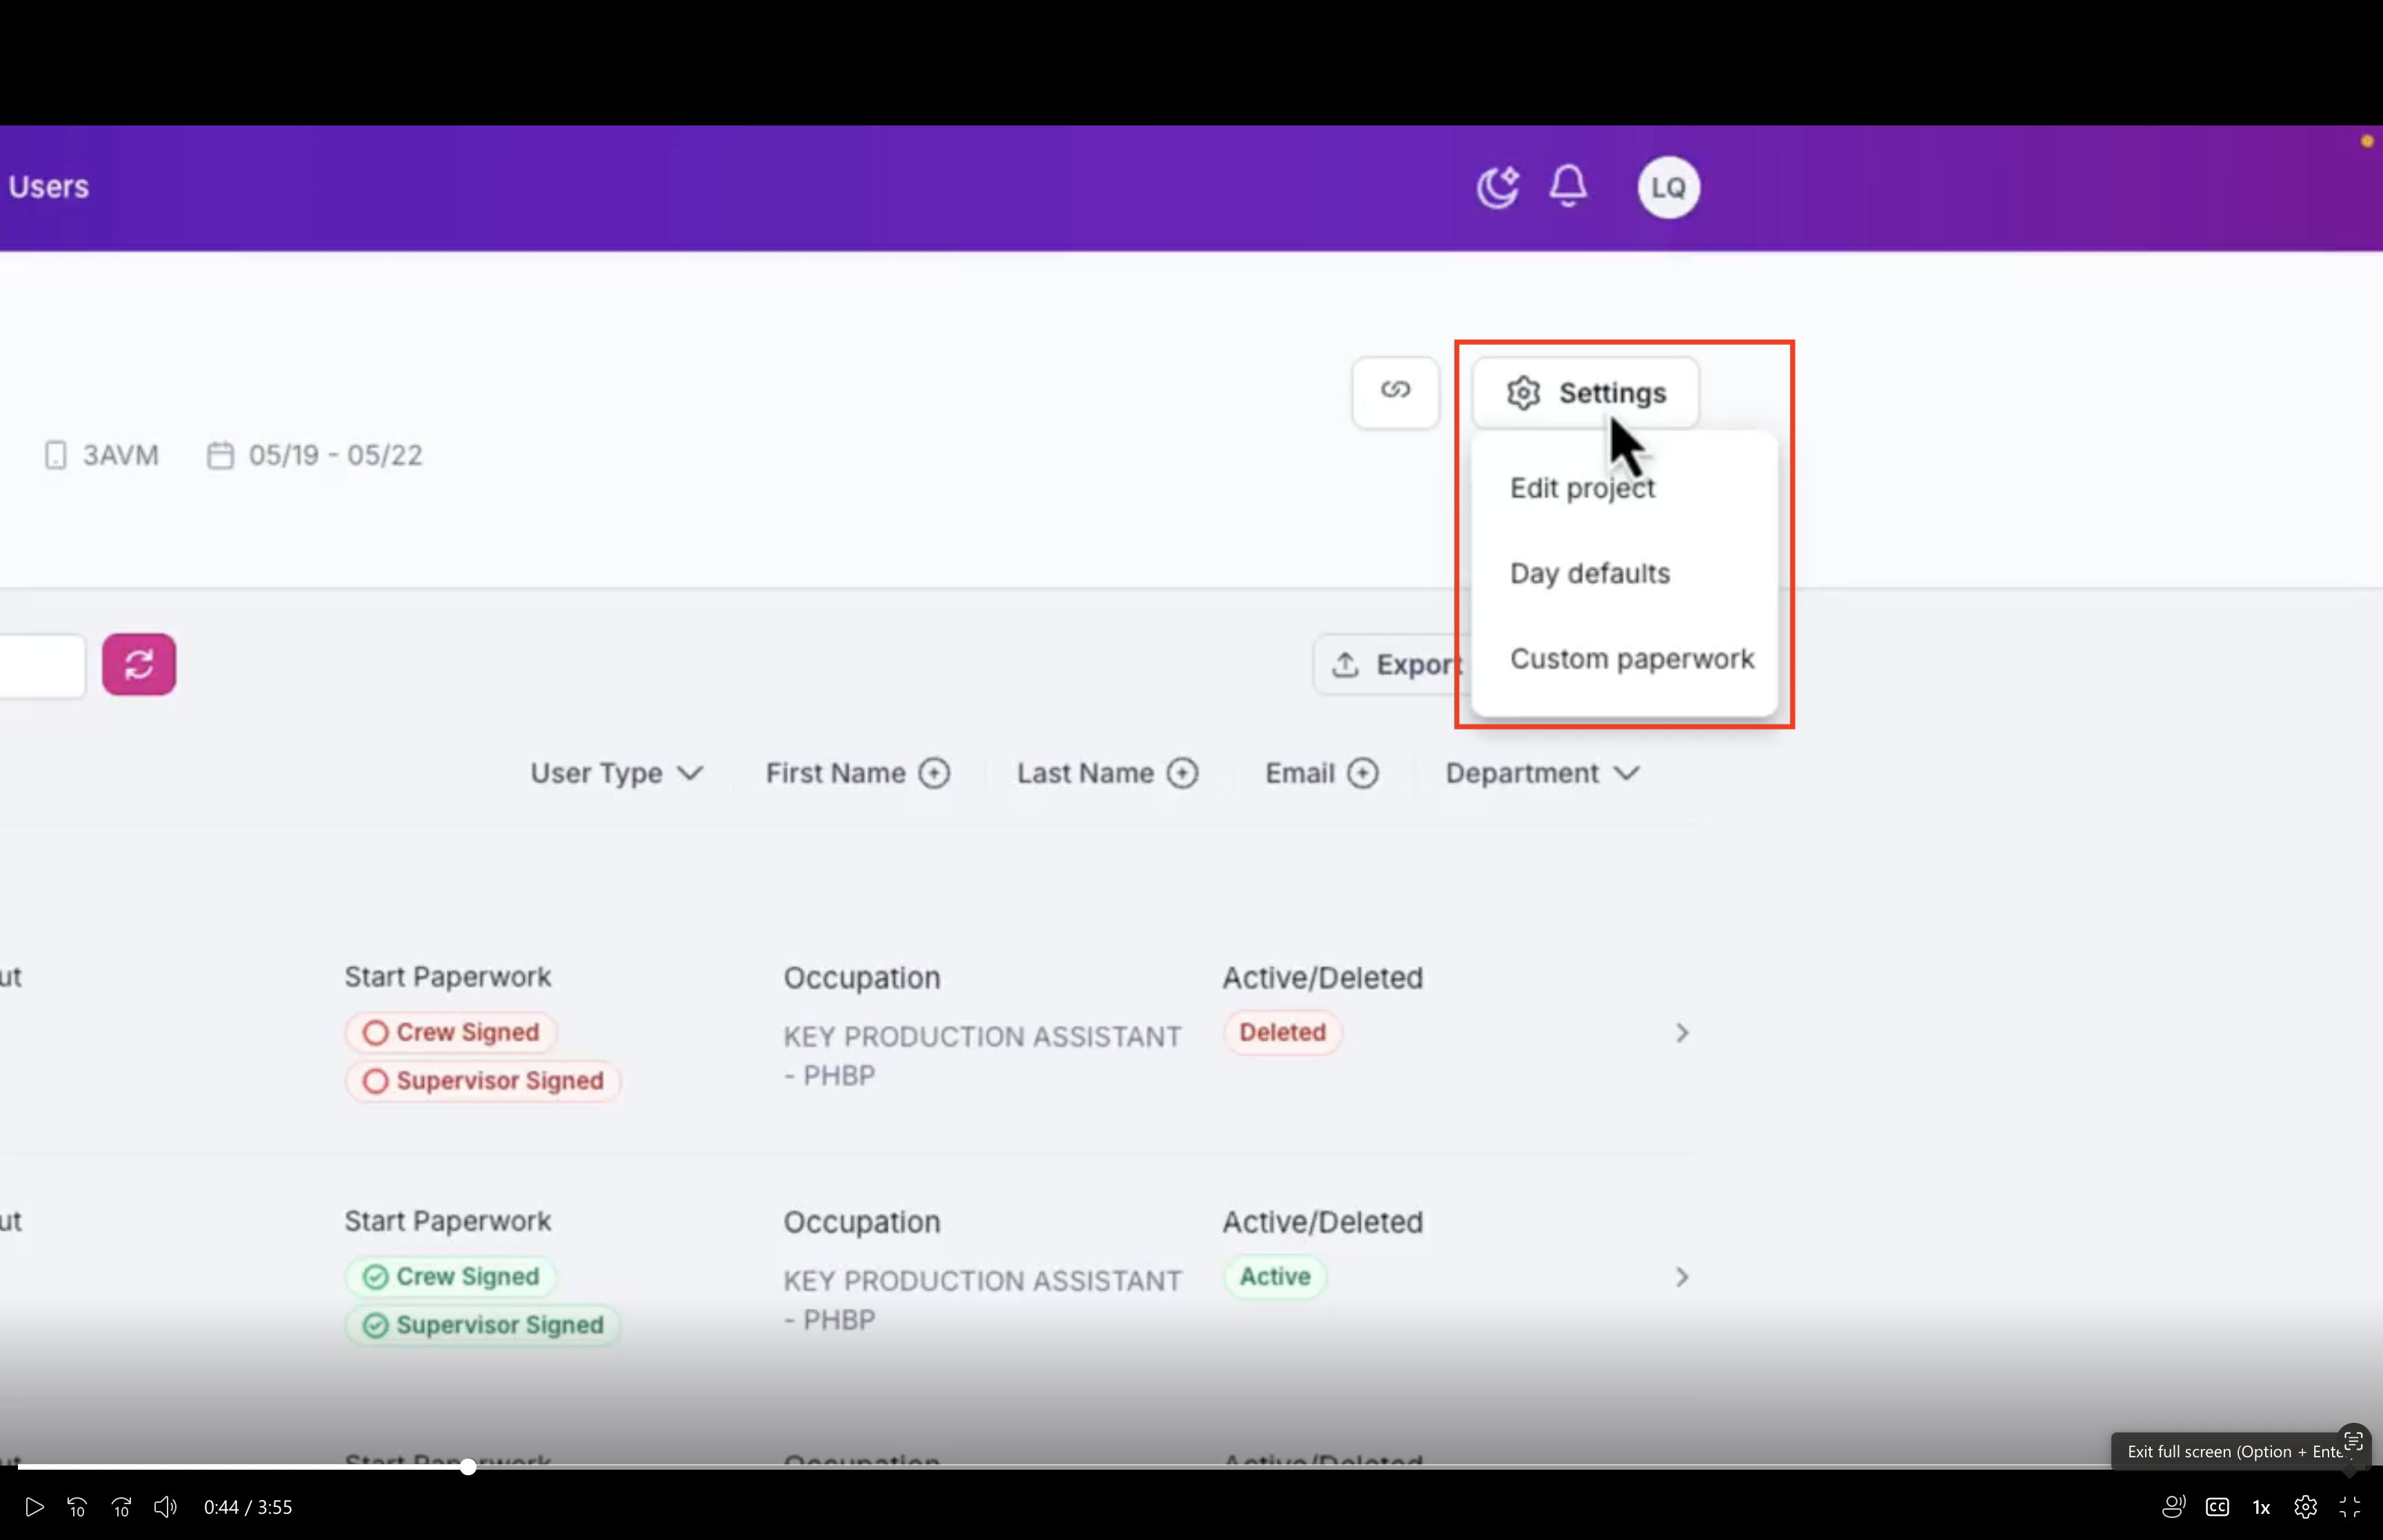
Task: Click the video progress slider handle
Action: (x=468, y=1467)
